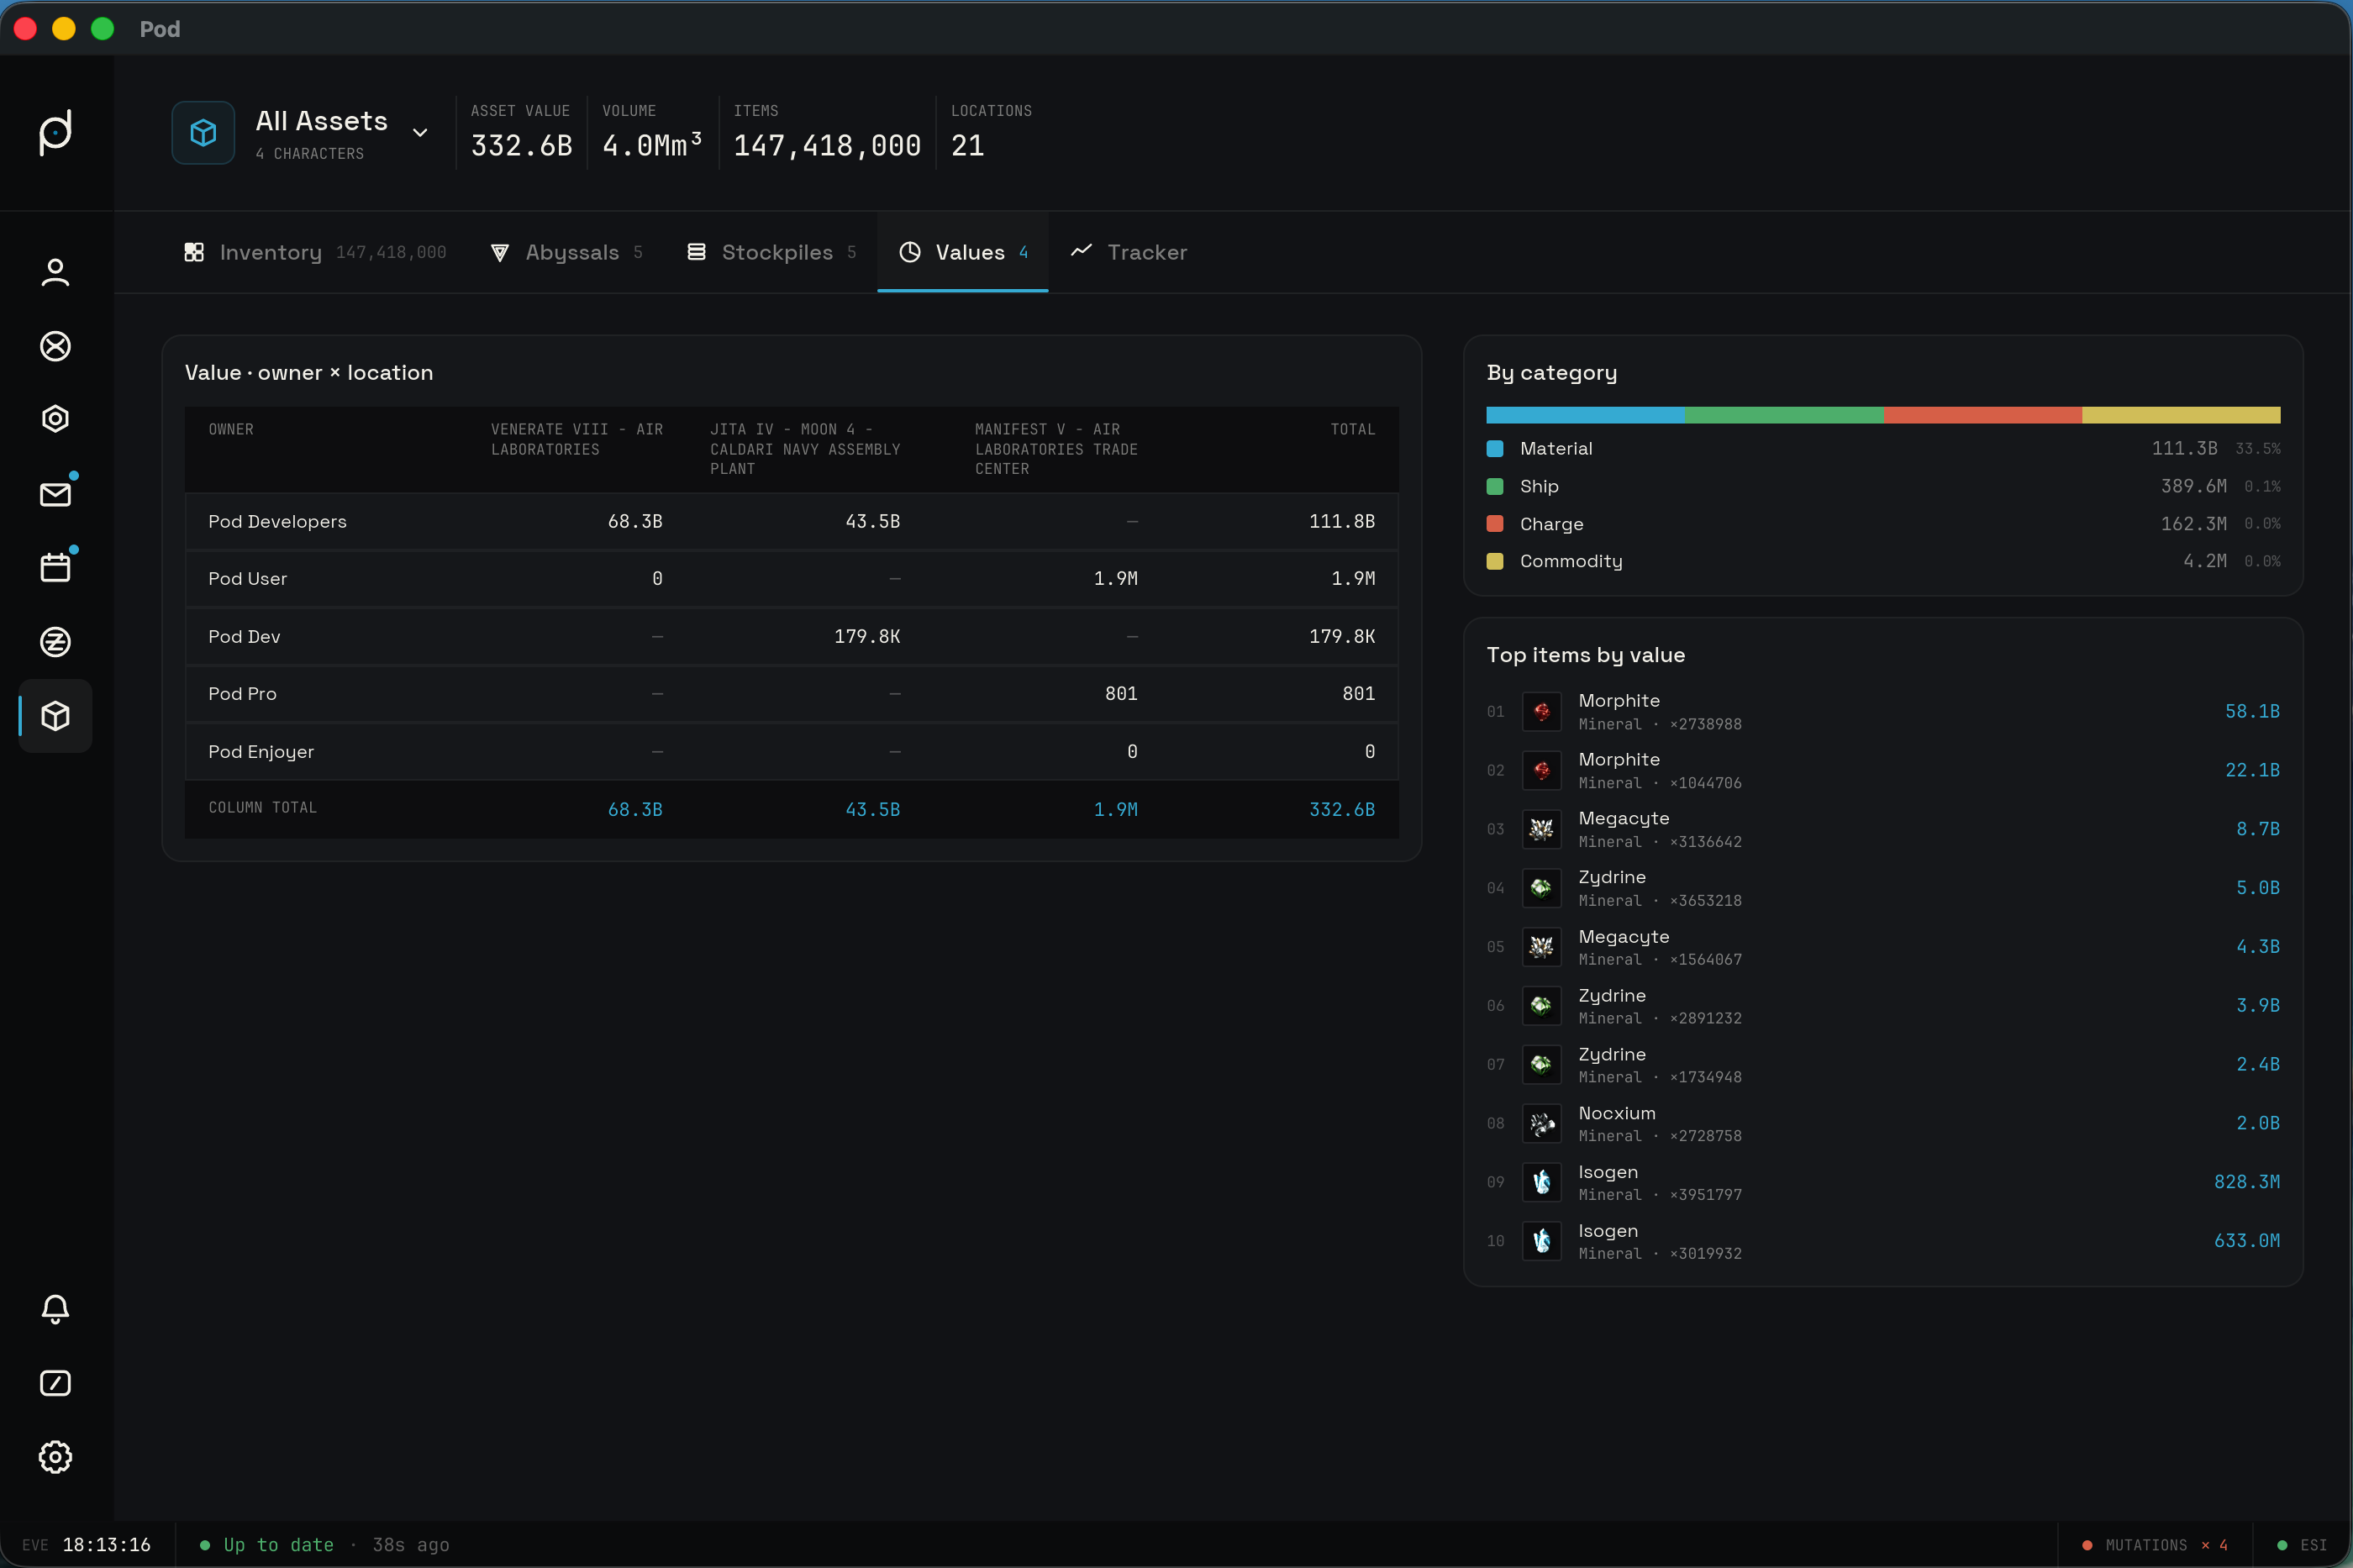
Task: Select the Pod User row label
Action: tap(247, 579)
